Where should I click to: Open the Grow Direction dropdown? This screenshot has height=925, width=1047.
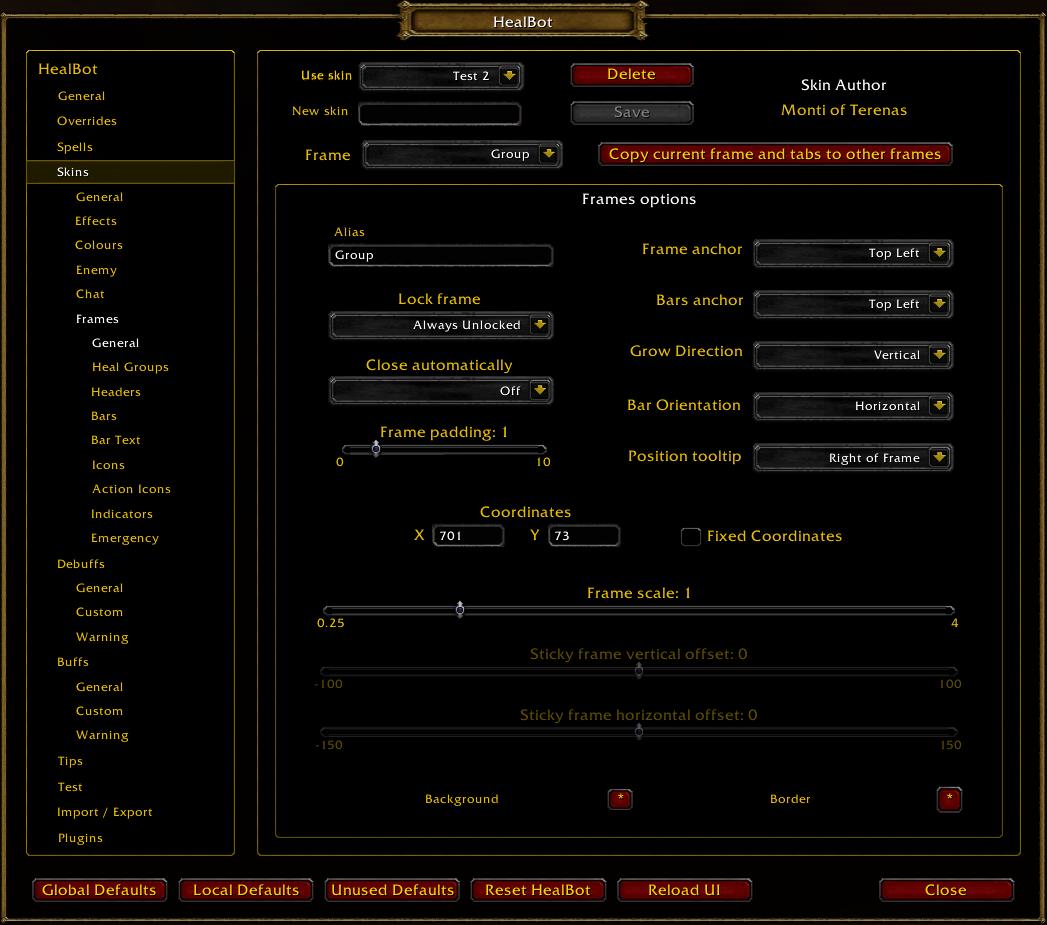[x=938, y=355]
